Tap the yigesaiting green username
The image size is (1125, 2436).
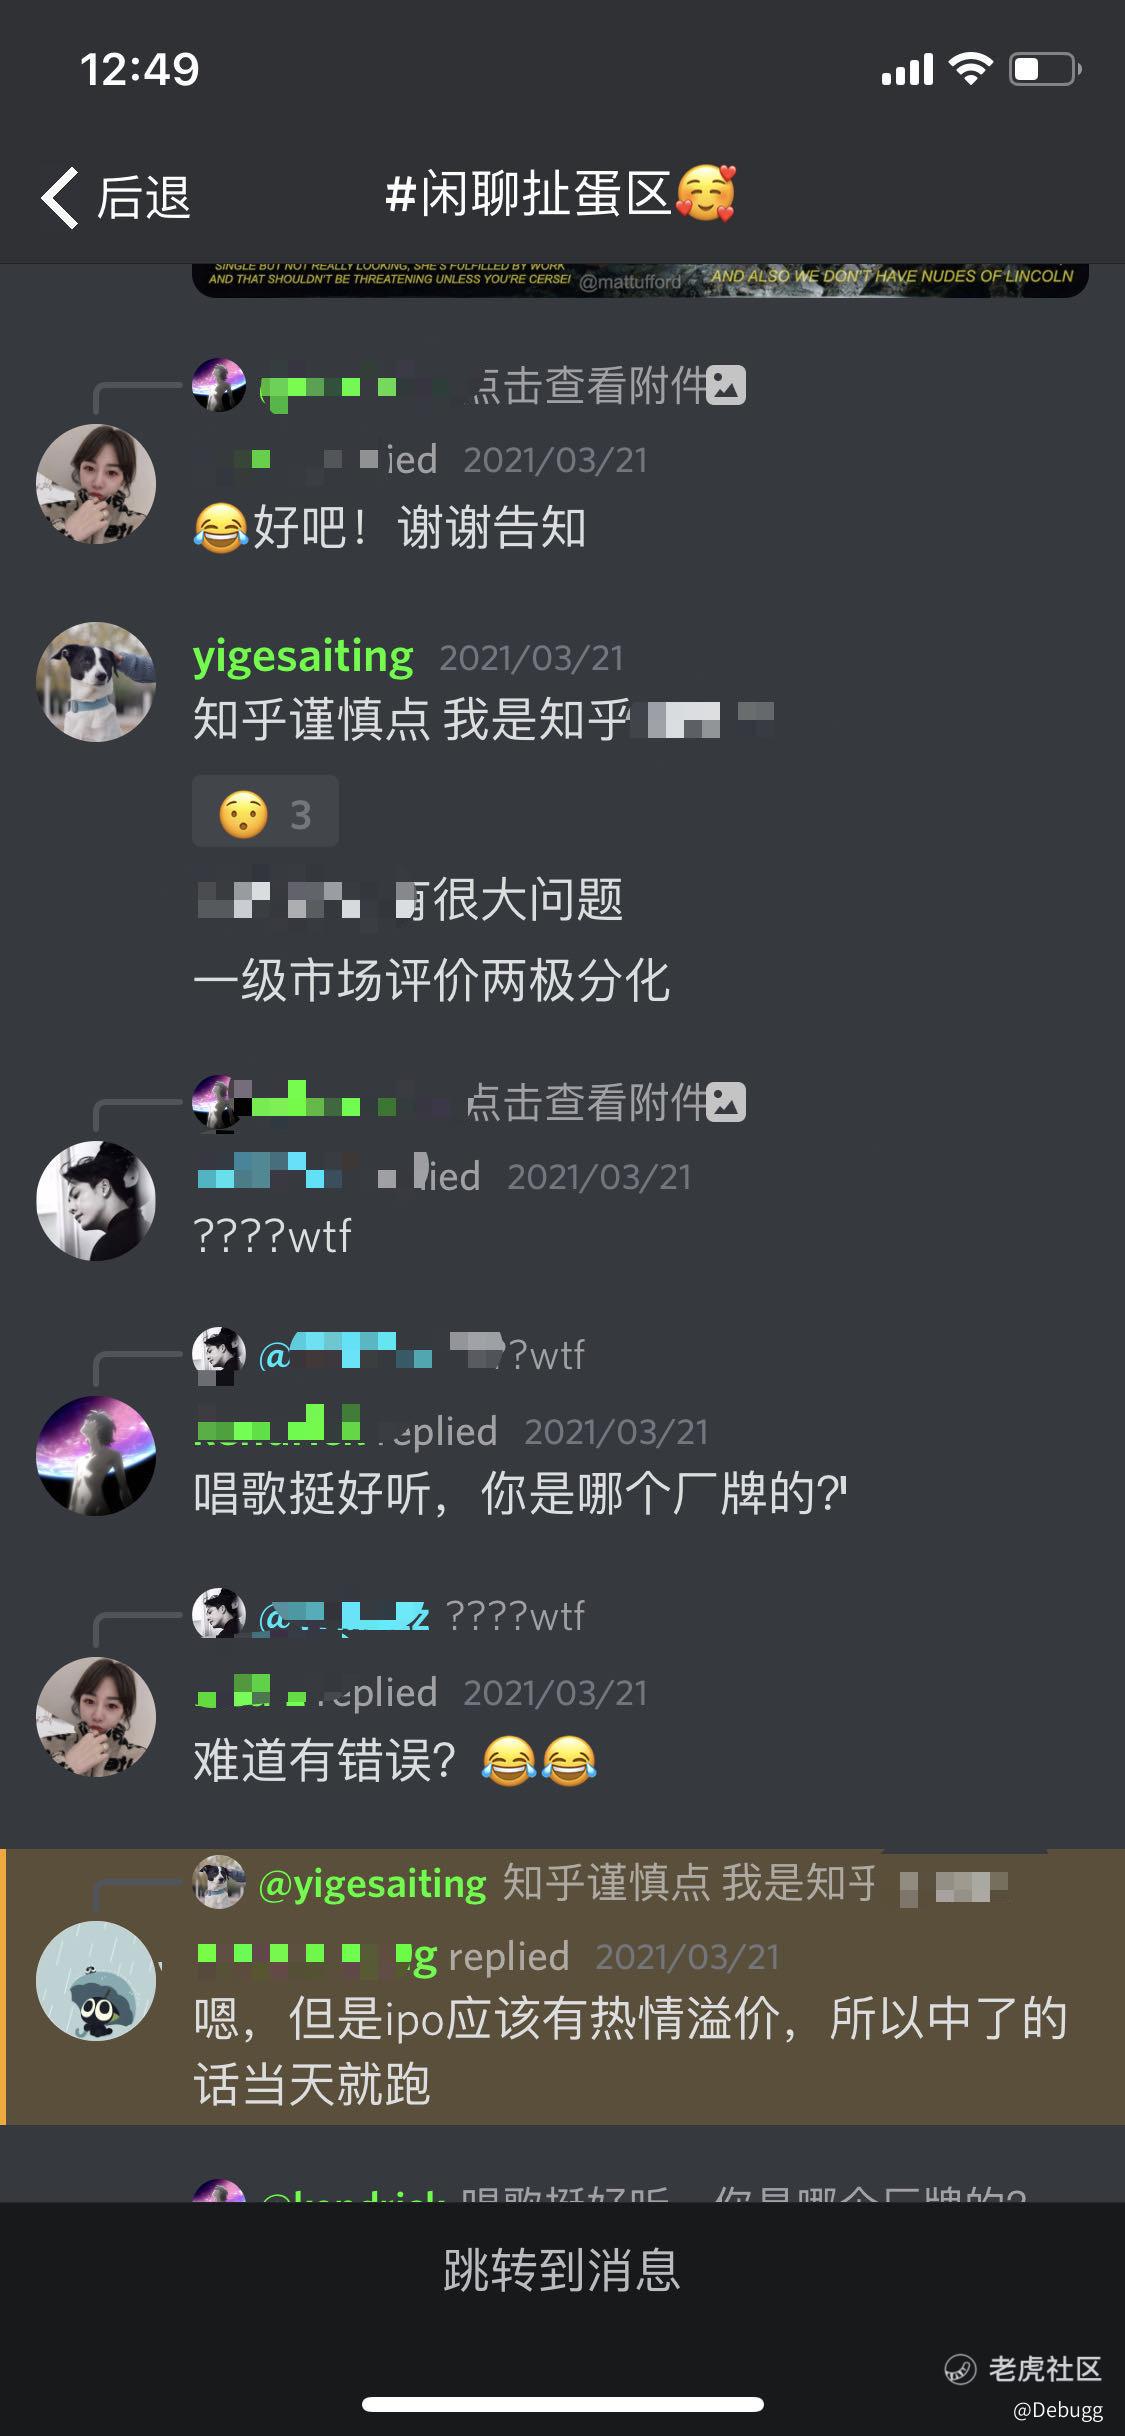303,657
